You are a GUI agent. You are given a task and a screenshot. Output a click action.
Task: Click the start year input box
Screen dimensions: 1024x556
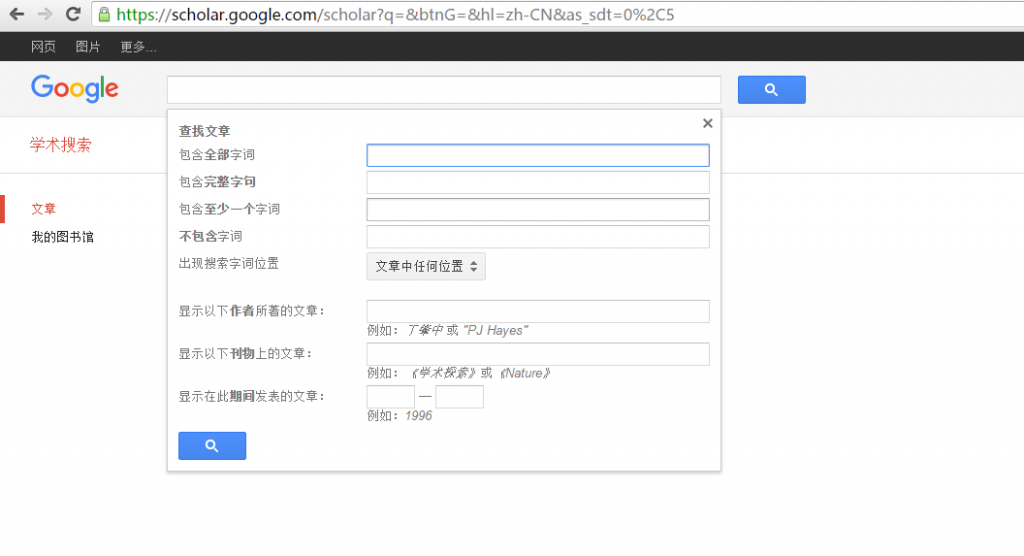pos(391,397)
